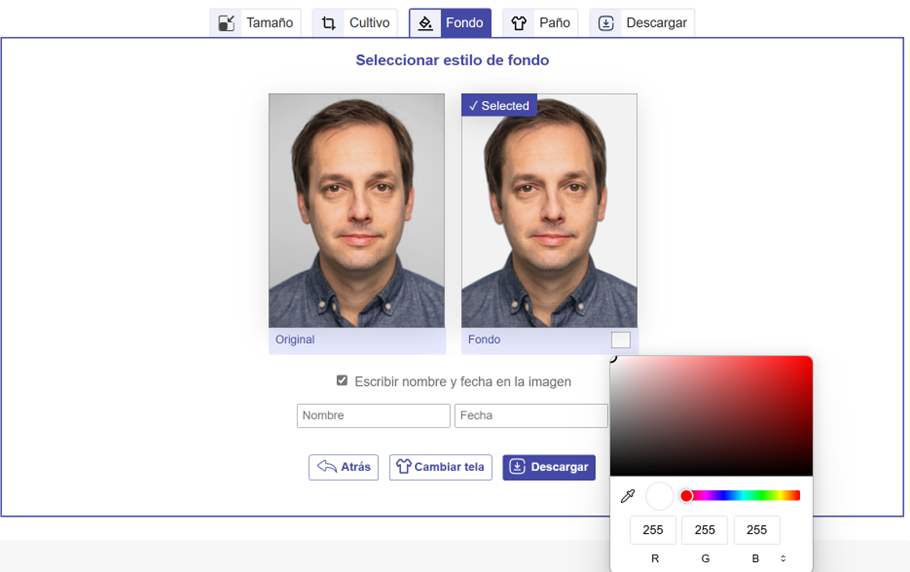Select the Original photo thumbnail
The width and height of the screenshot is (910, 572).
[357, 211]
